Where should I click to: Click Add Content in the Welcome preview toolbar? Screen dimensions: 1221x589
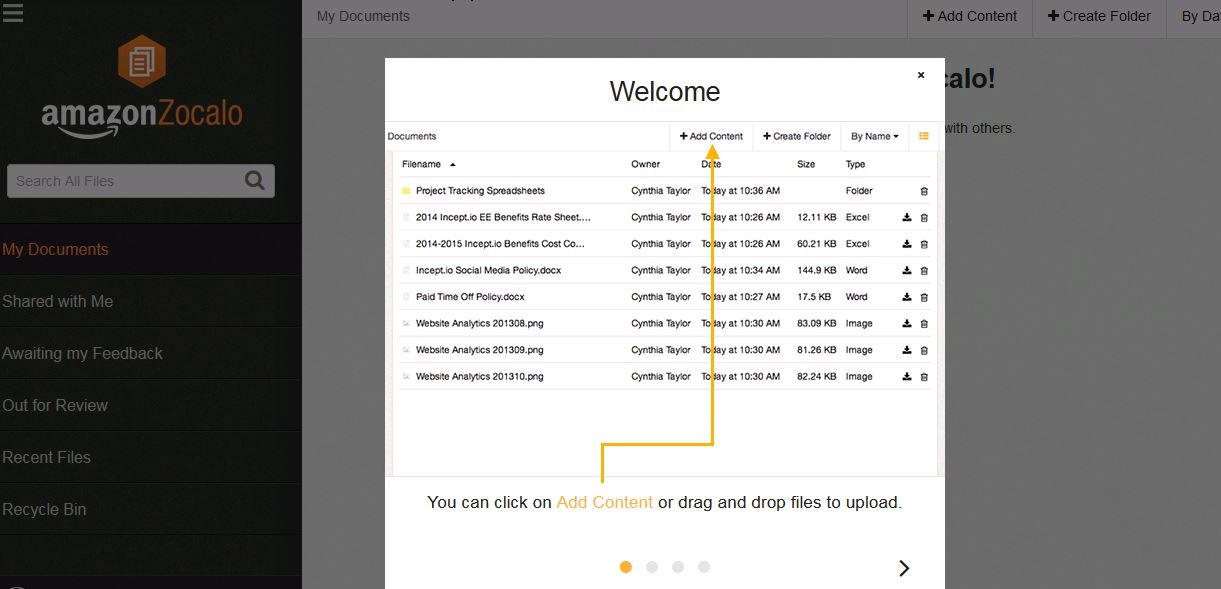pyautogui.click(x=711, y=136)
